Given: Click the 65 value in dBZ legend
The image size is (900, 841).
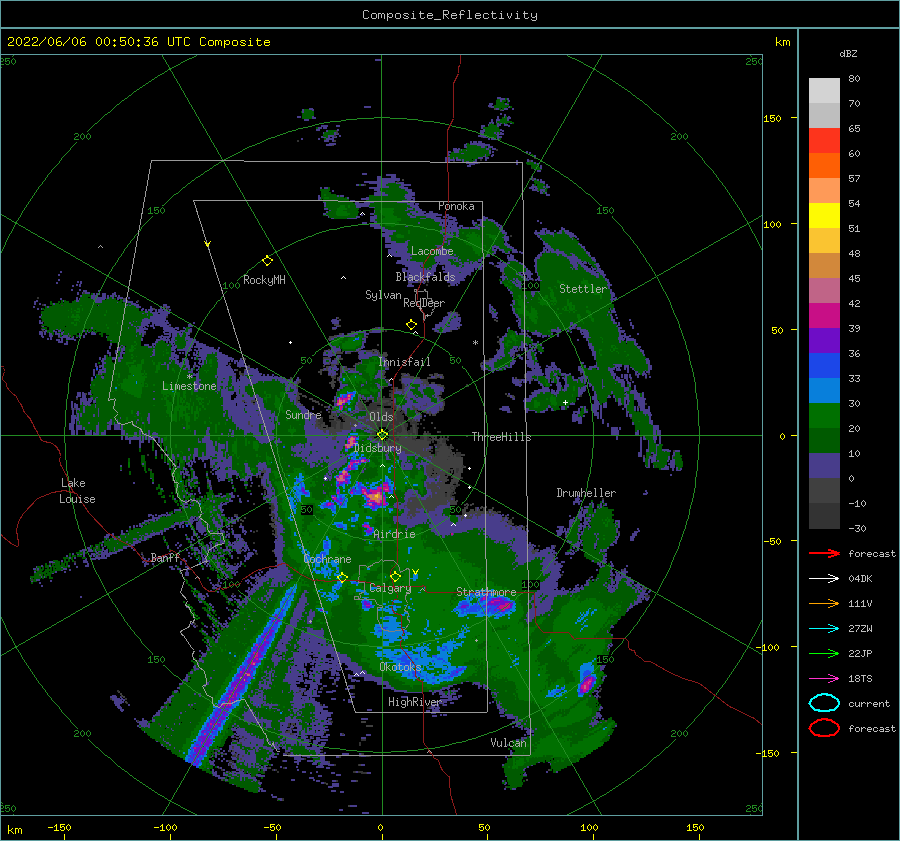Looking at the screenshot, I should pyautogui.click(x=854, y=129).
